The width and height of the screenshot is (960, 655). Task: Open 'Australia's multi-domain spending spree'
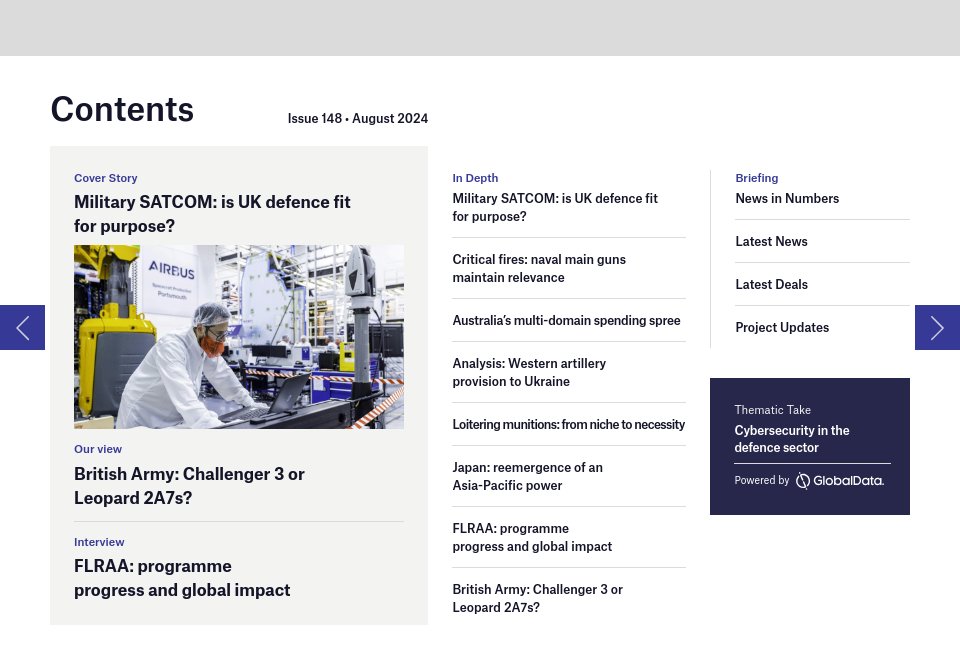(x=566, y=320)
